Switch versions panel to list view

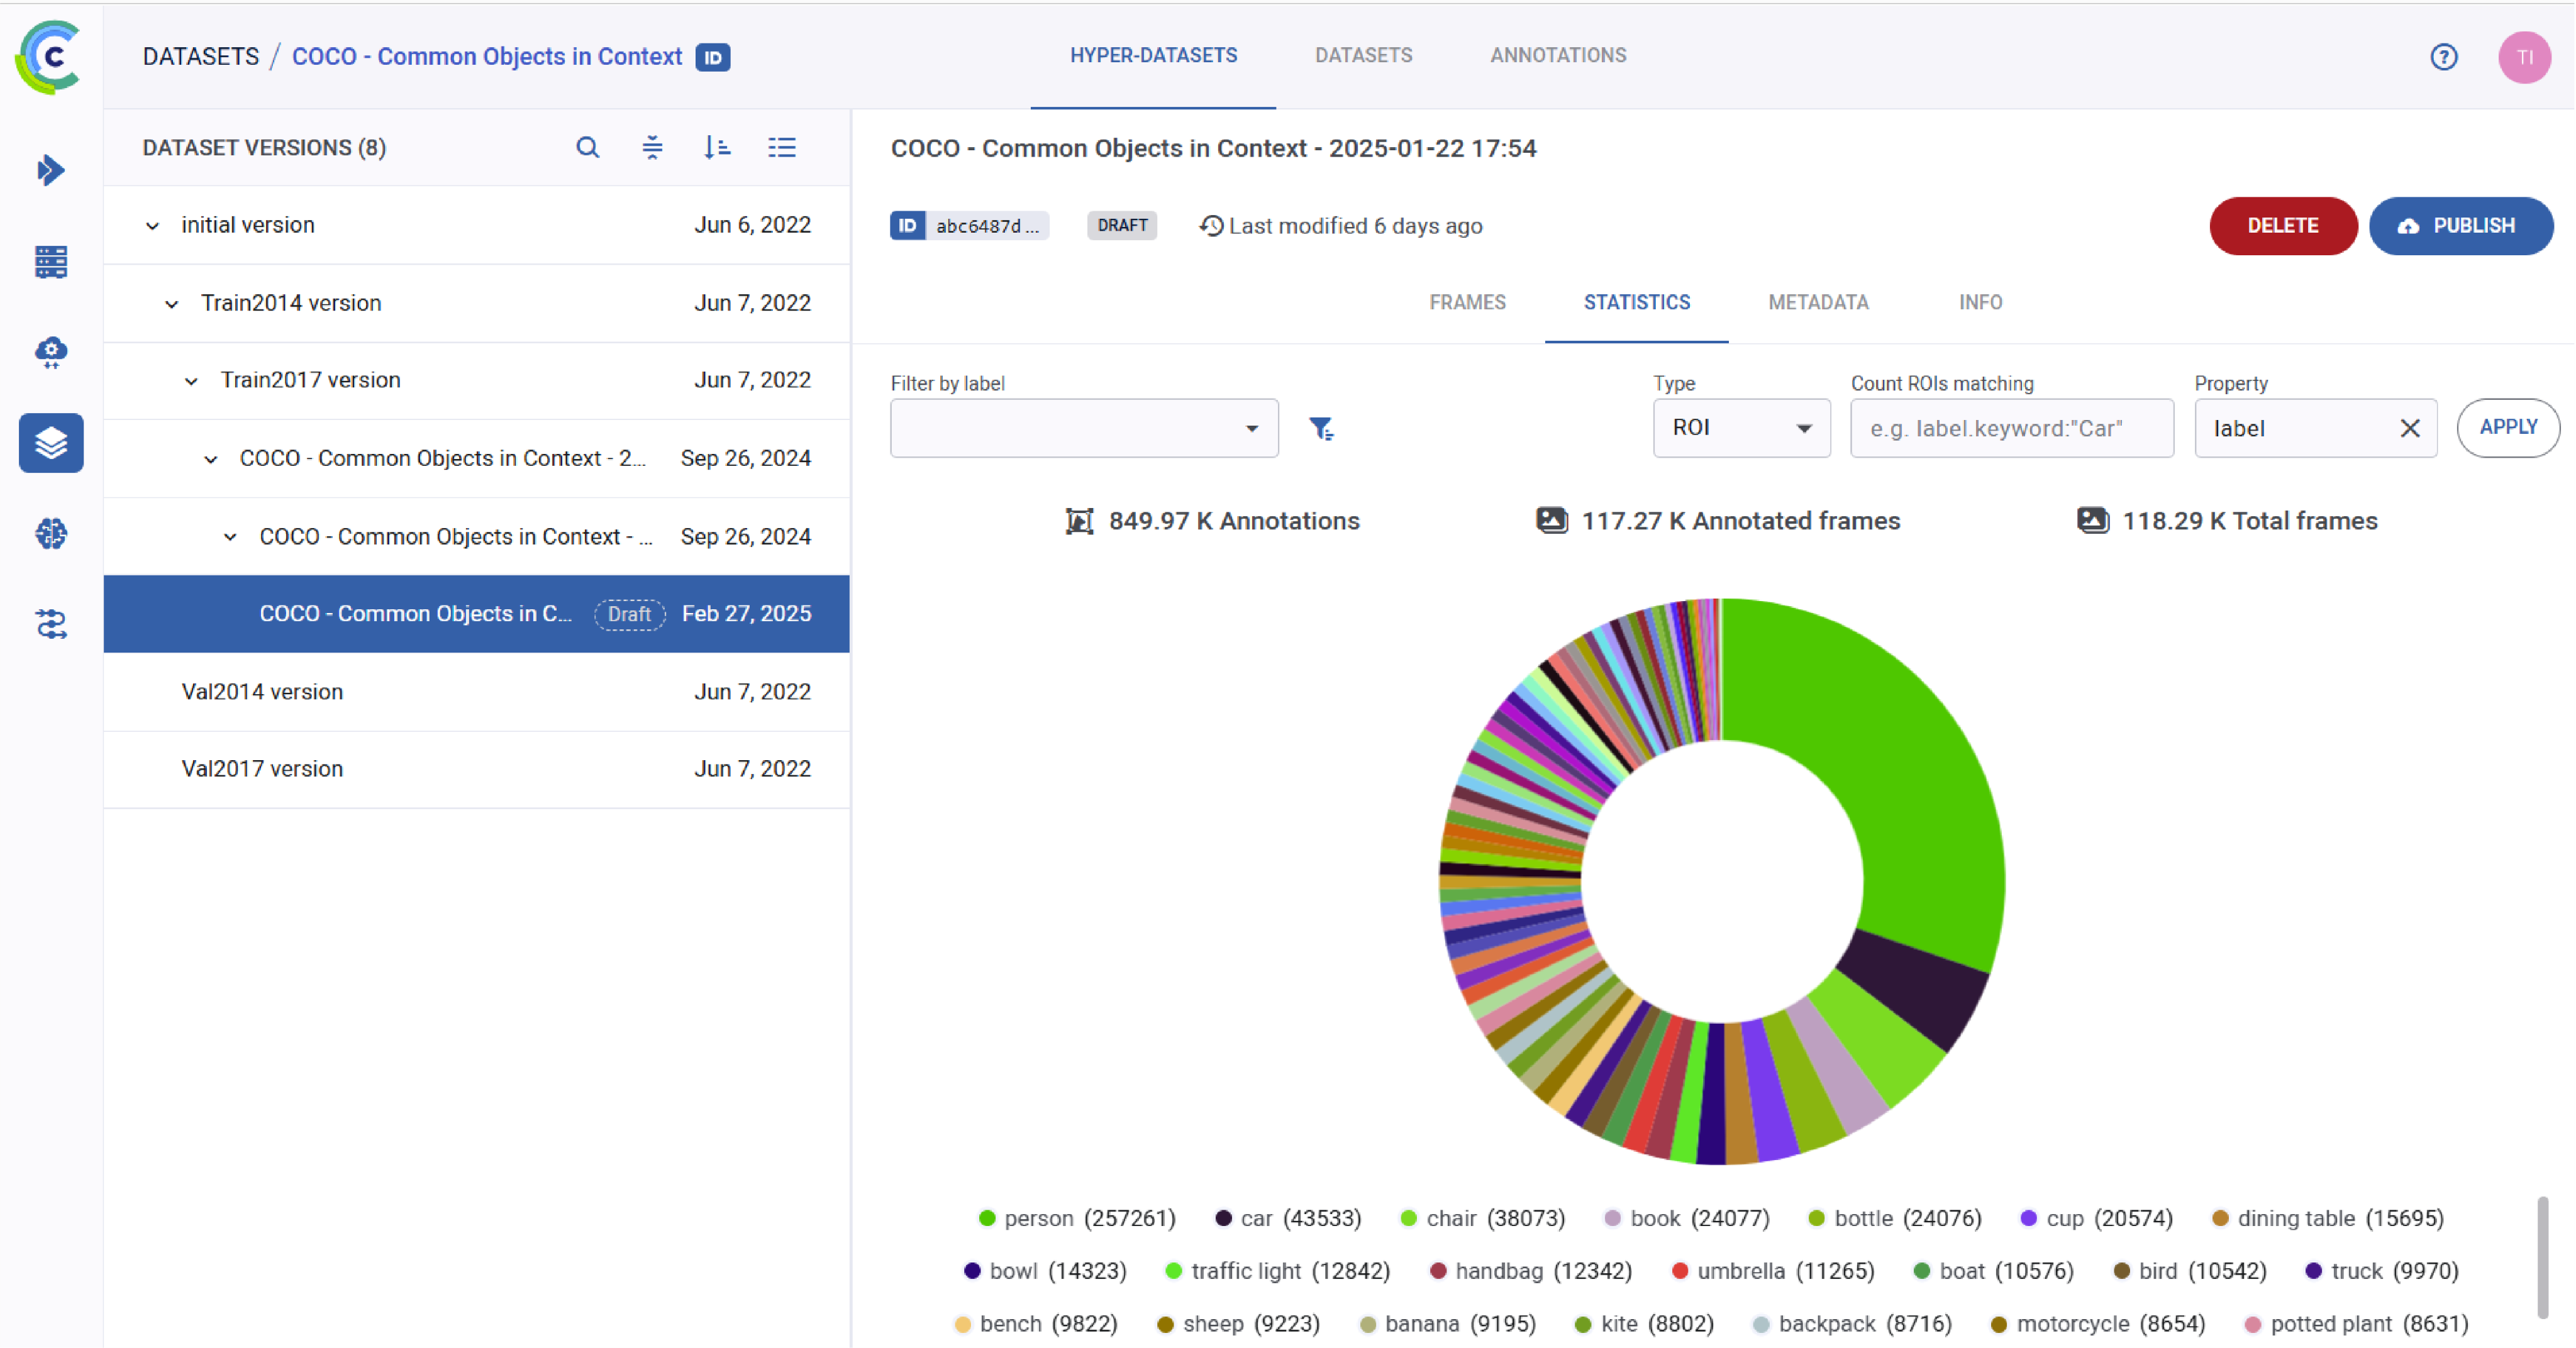coord(782,148)
